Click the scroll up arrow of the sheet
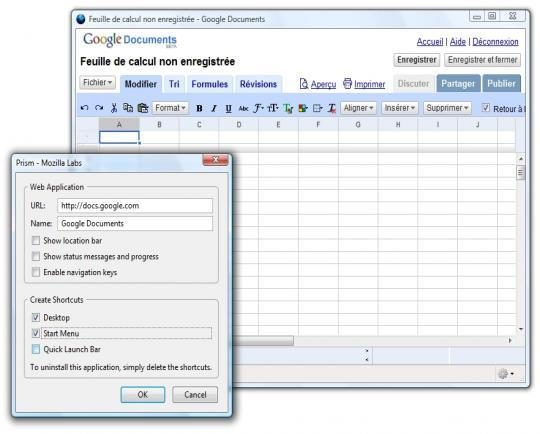This screenshot has width=540, height=434. coord(521,159)
